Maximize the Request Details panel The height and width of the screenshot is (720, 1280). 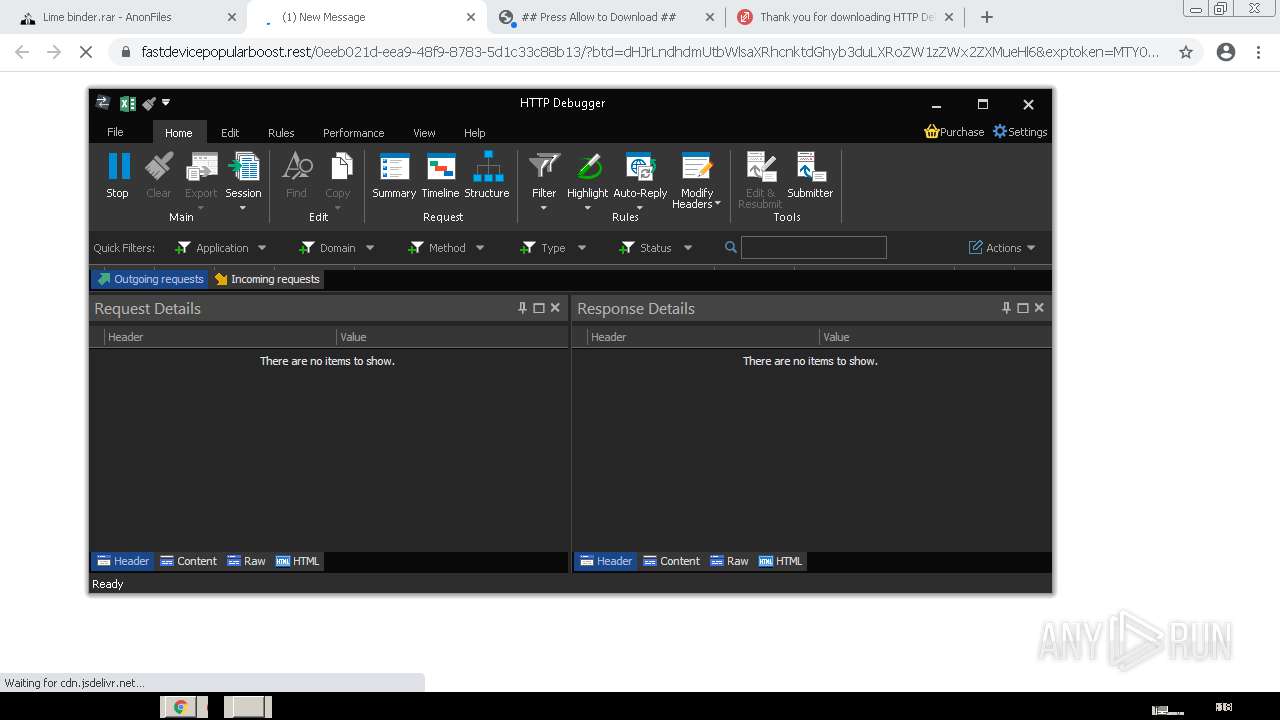pyautogui.click(x=539, y=308)
